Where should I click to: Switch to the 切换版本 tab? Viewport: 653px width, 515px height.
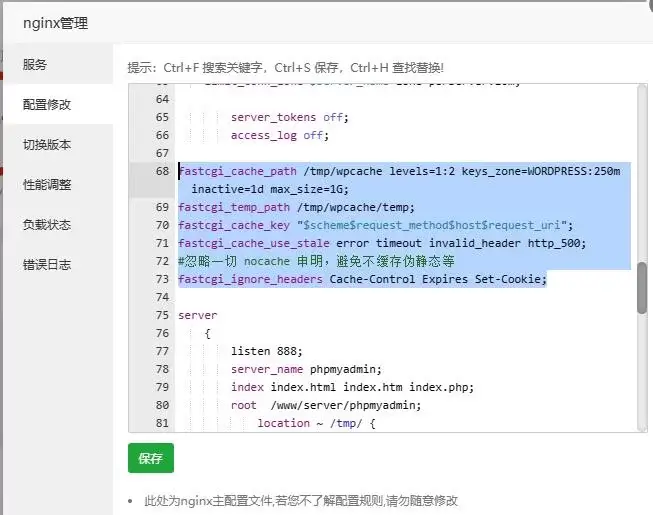click(47, 144)
